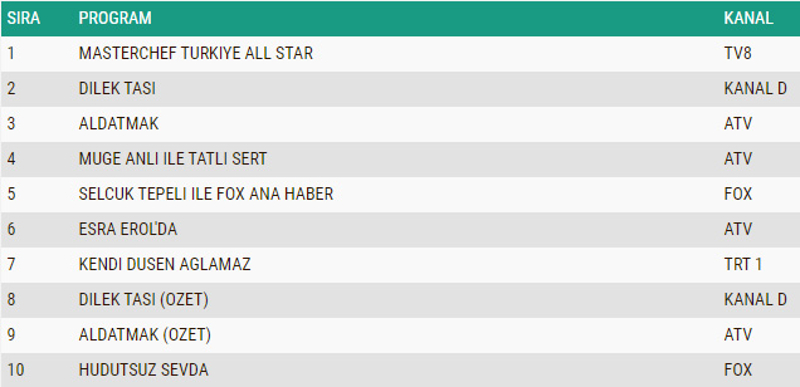
Task: Click KANAL D in the second row
Action: [755, 89]
